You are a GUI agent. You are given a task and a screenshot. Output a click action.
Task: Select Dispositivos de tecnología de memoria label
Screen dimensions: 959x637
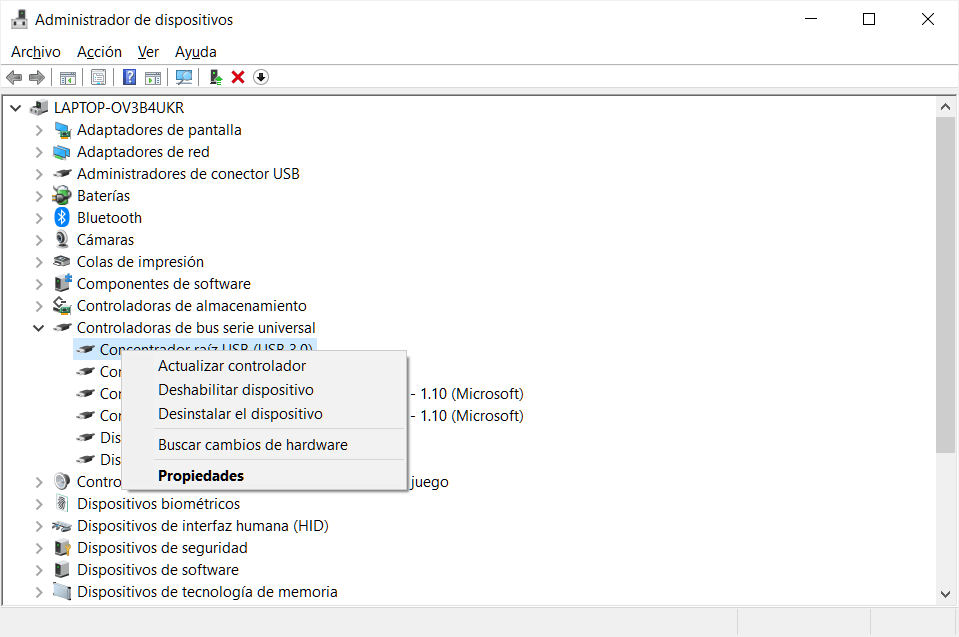click(207, 592)
